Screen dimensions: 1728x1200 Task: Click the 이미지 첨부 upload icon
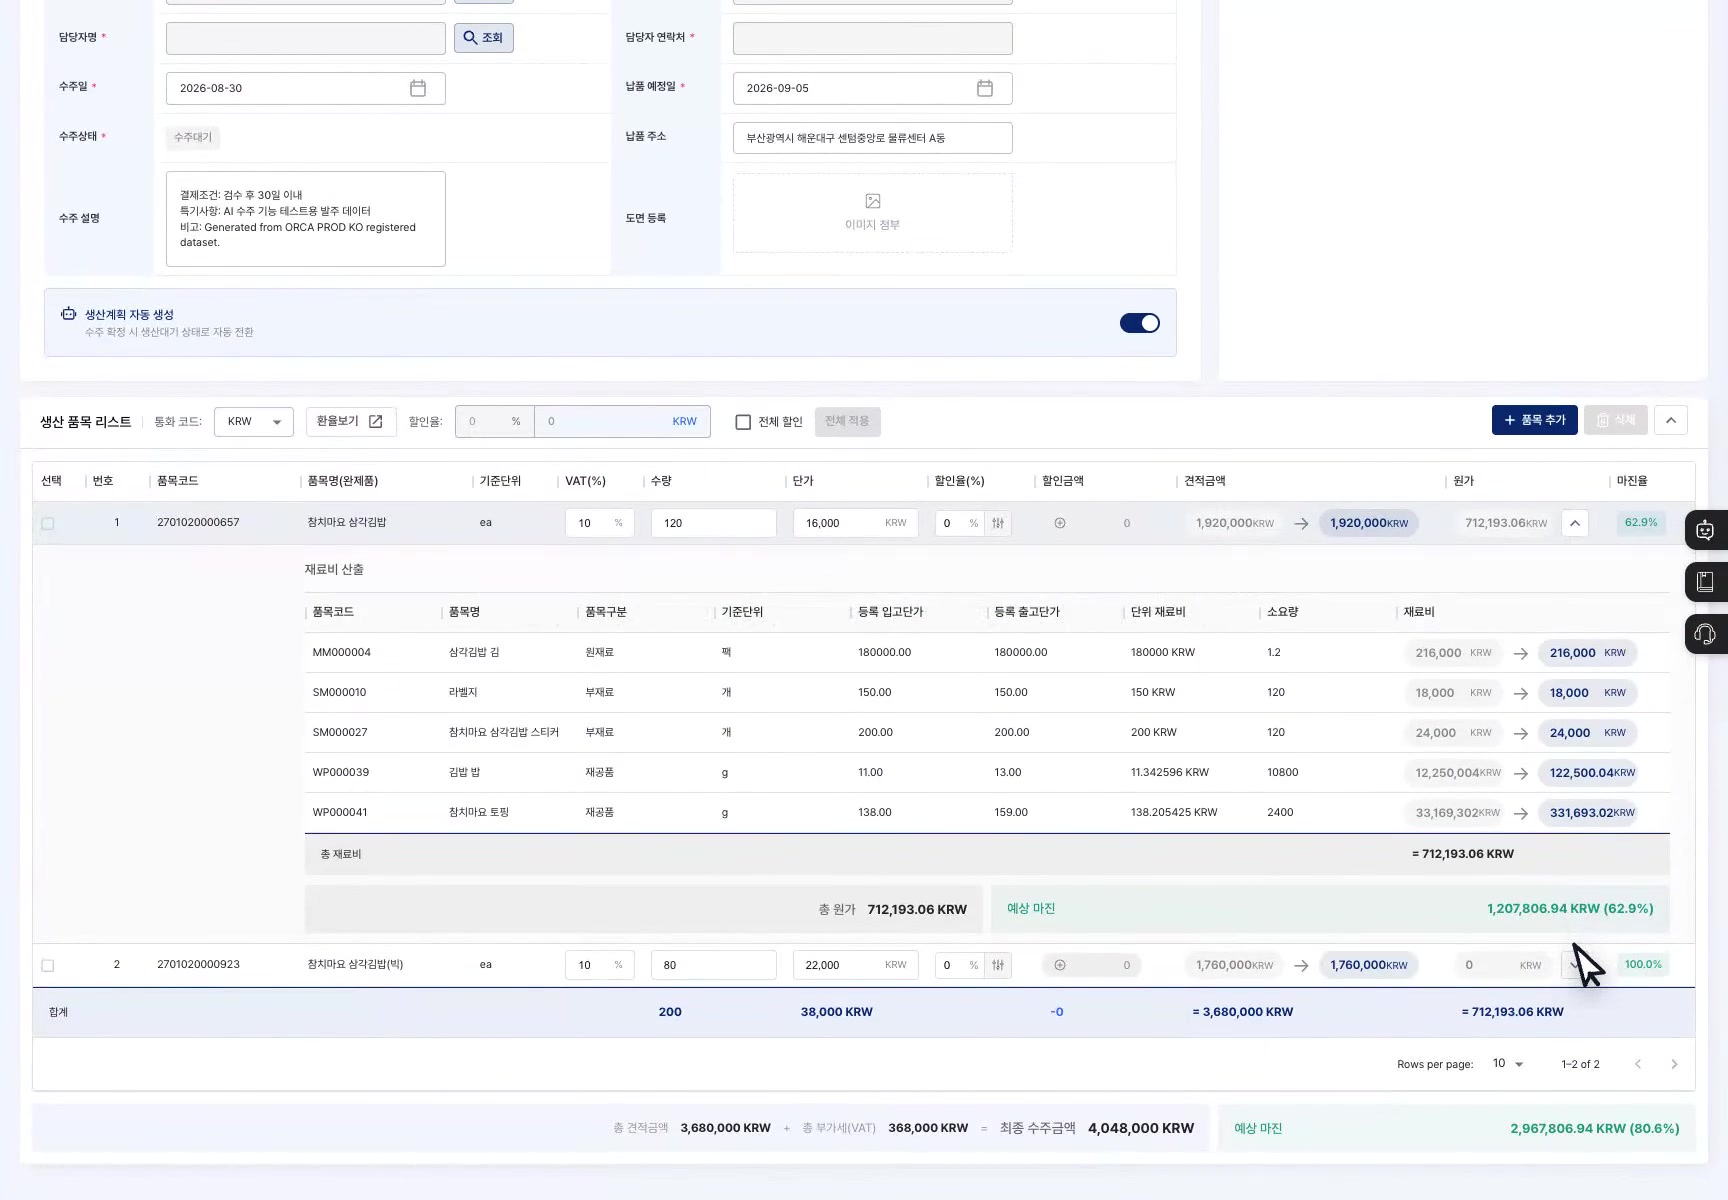click(873, 201)
